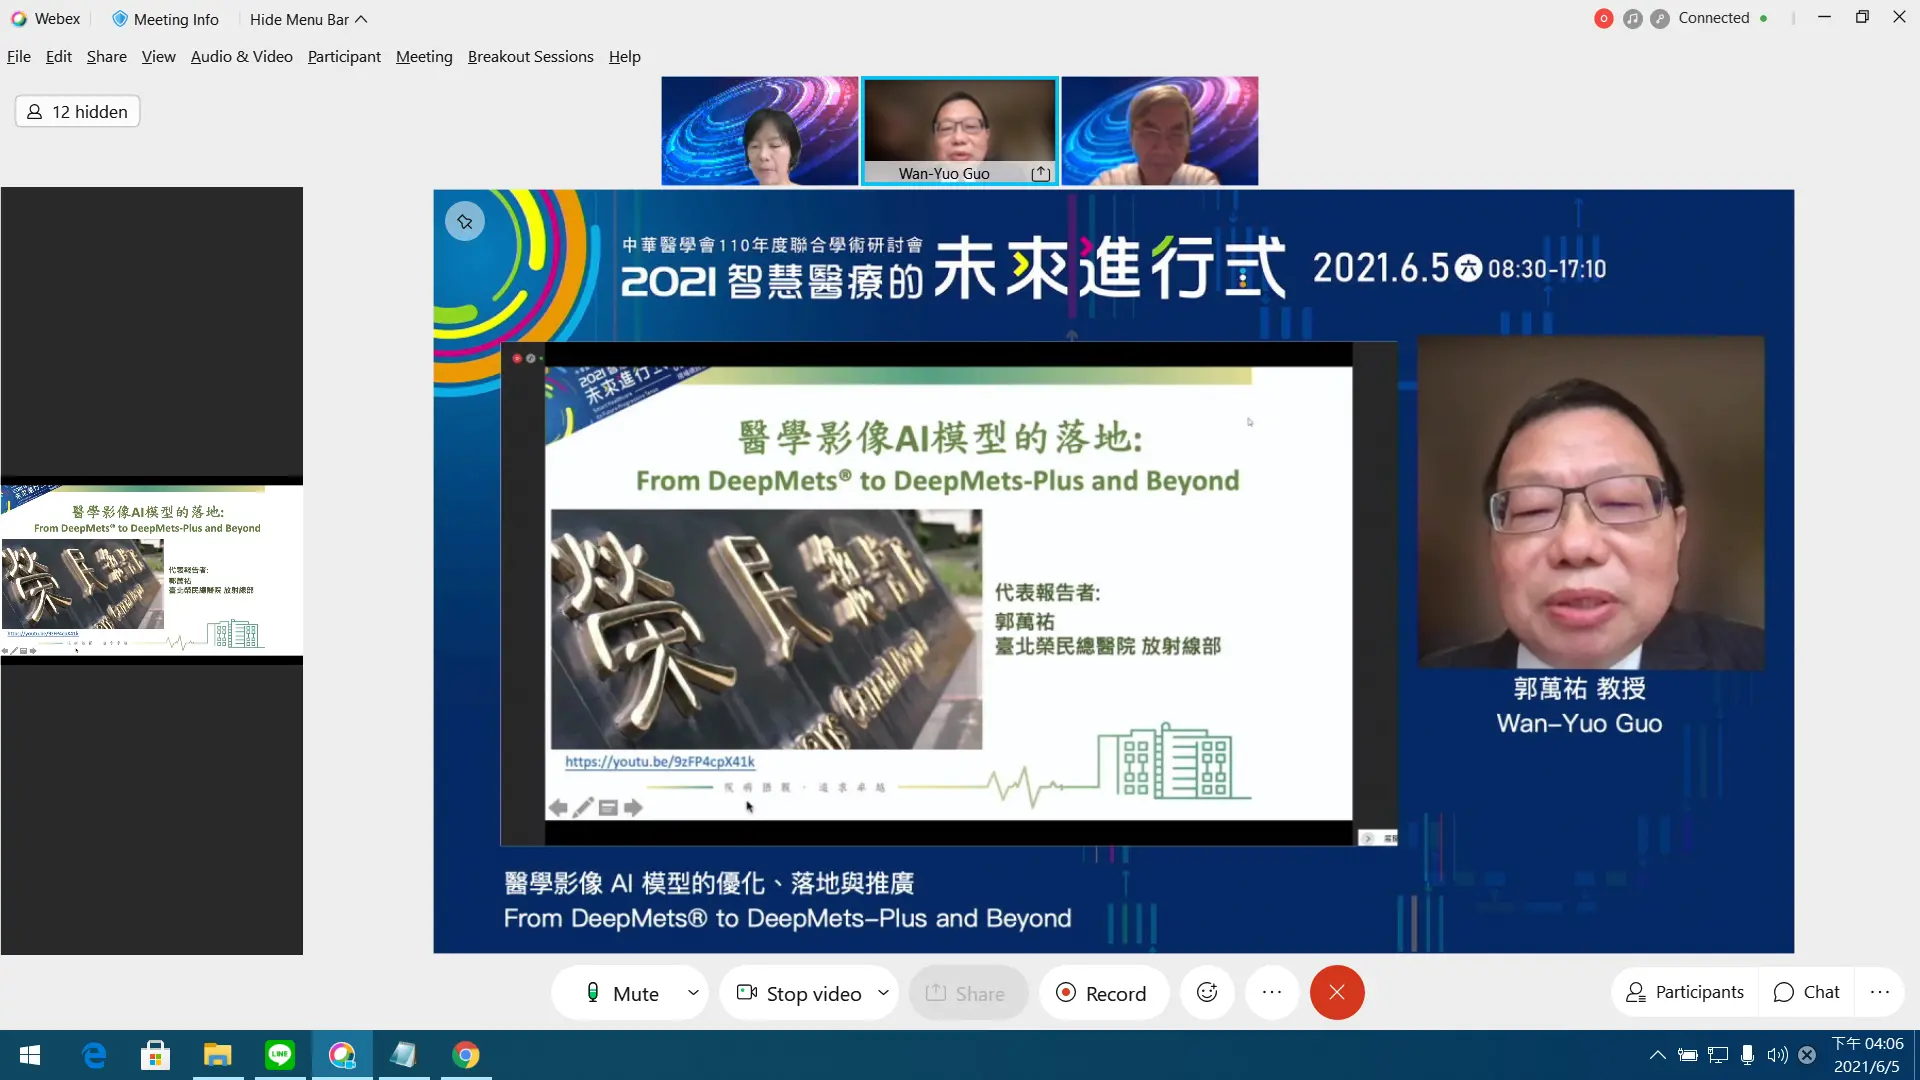
Task: Open the Participants panel
Action: tap(1685, 992)
